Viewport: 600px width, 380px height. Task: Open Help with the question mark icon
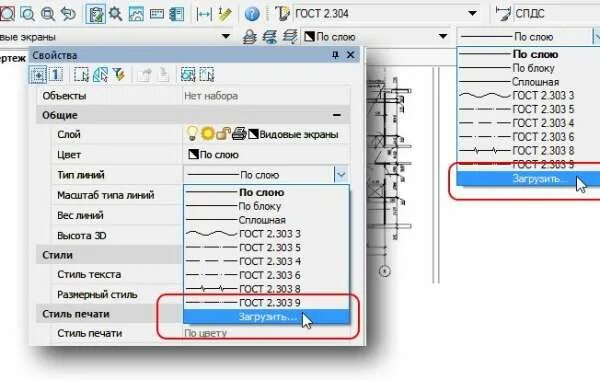pos(252,14)
